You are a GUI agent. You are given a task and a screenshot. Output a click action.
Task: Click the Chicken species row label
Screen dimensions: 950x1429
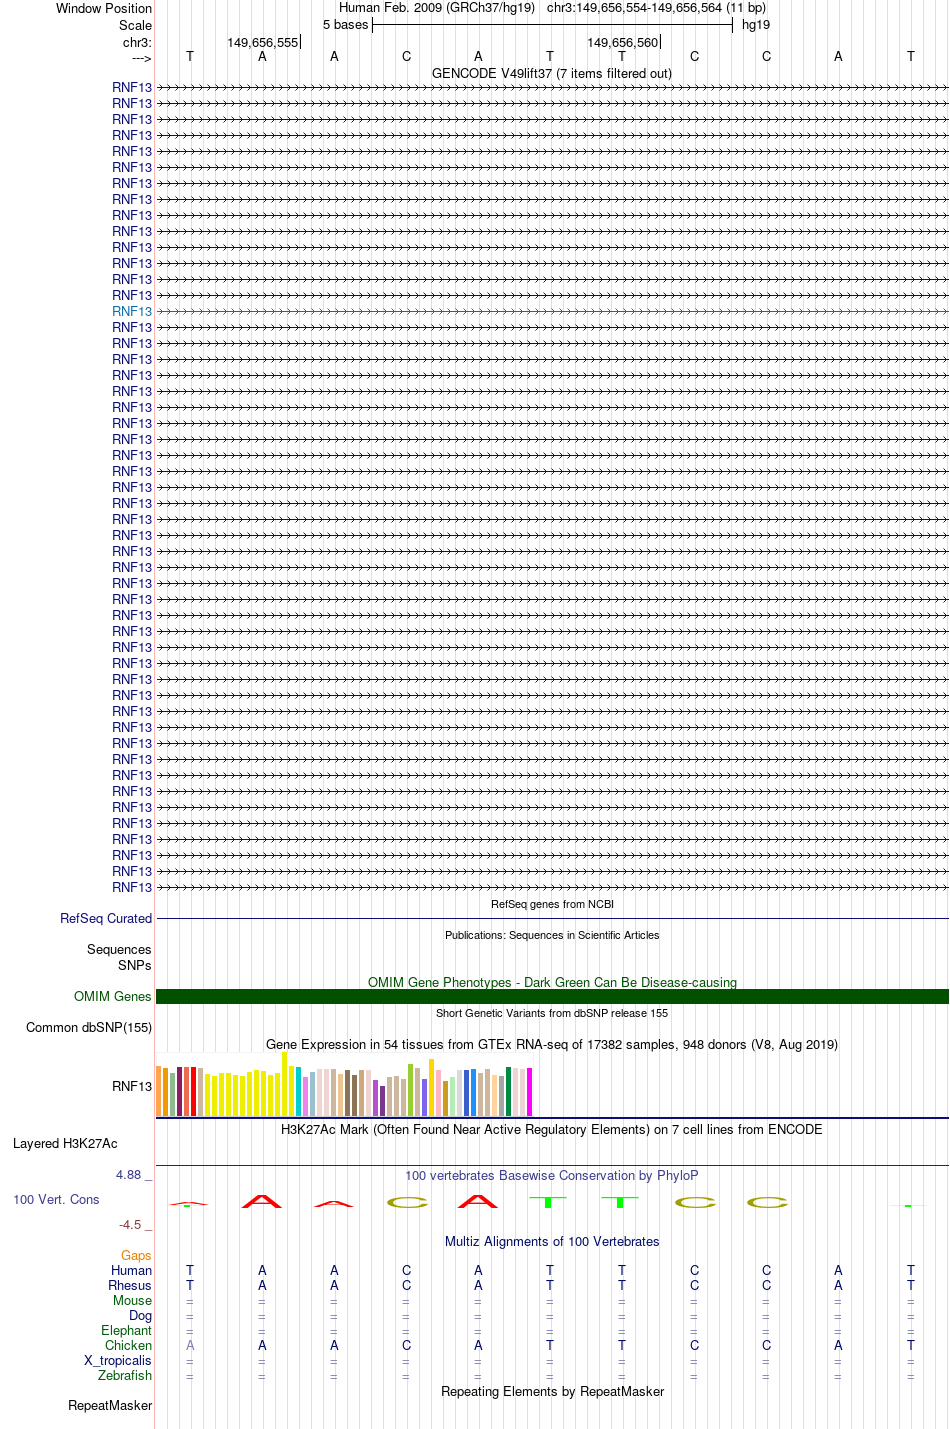click(128, 1345)
